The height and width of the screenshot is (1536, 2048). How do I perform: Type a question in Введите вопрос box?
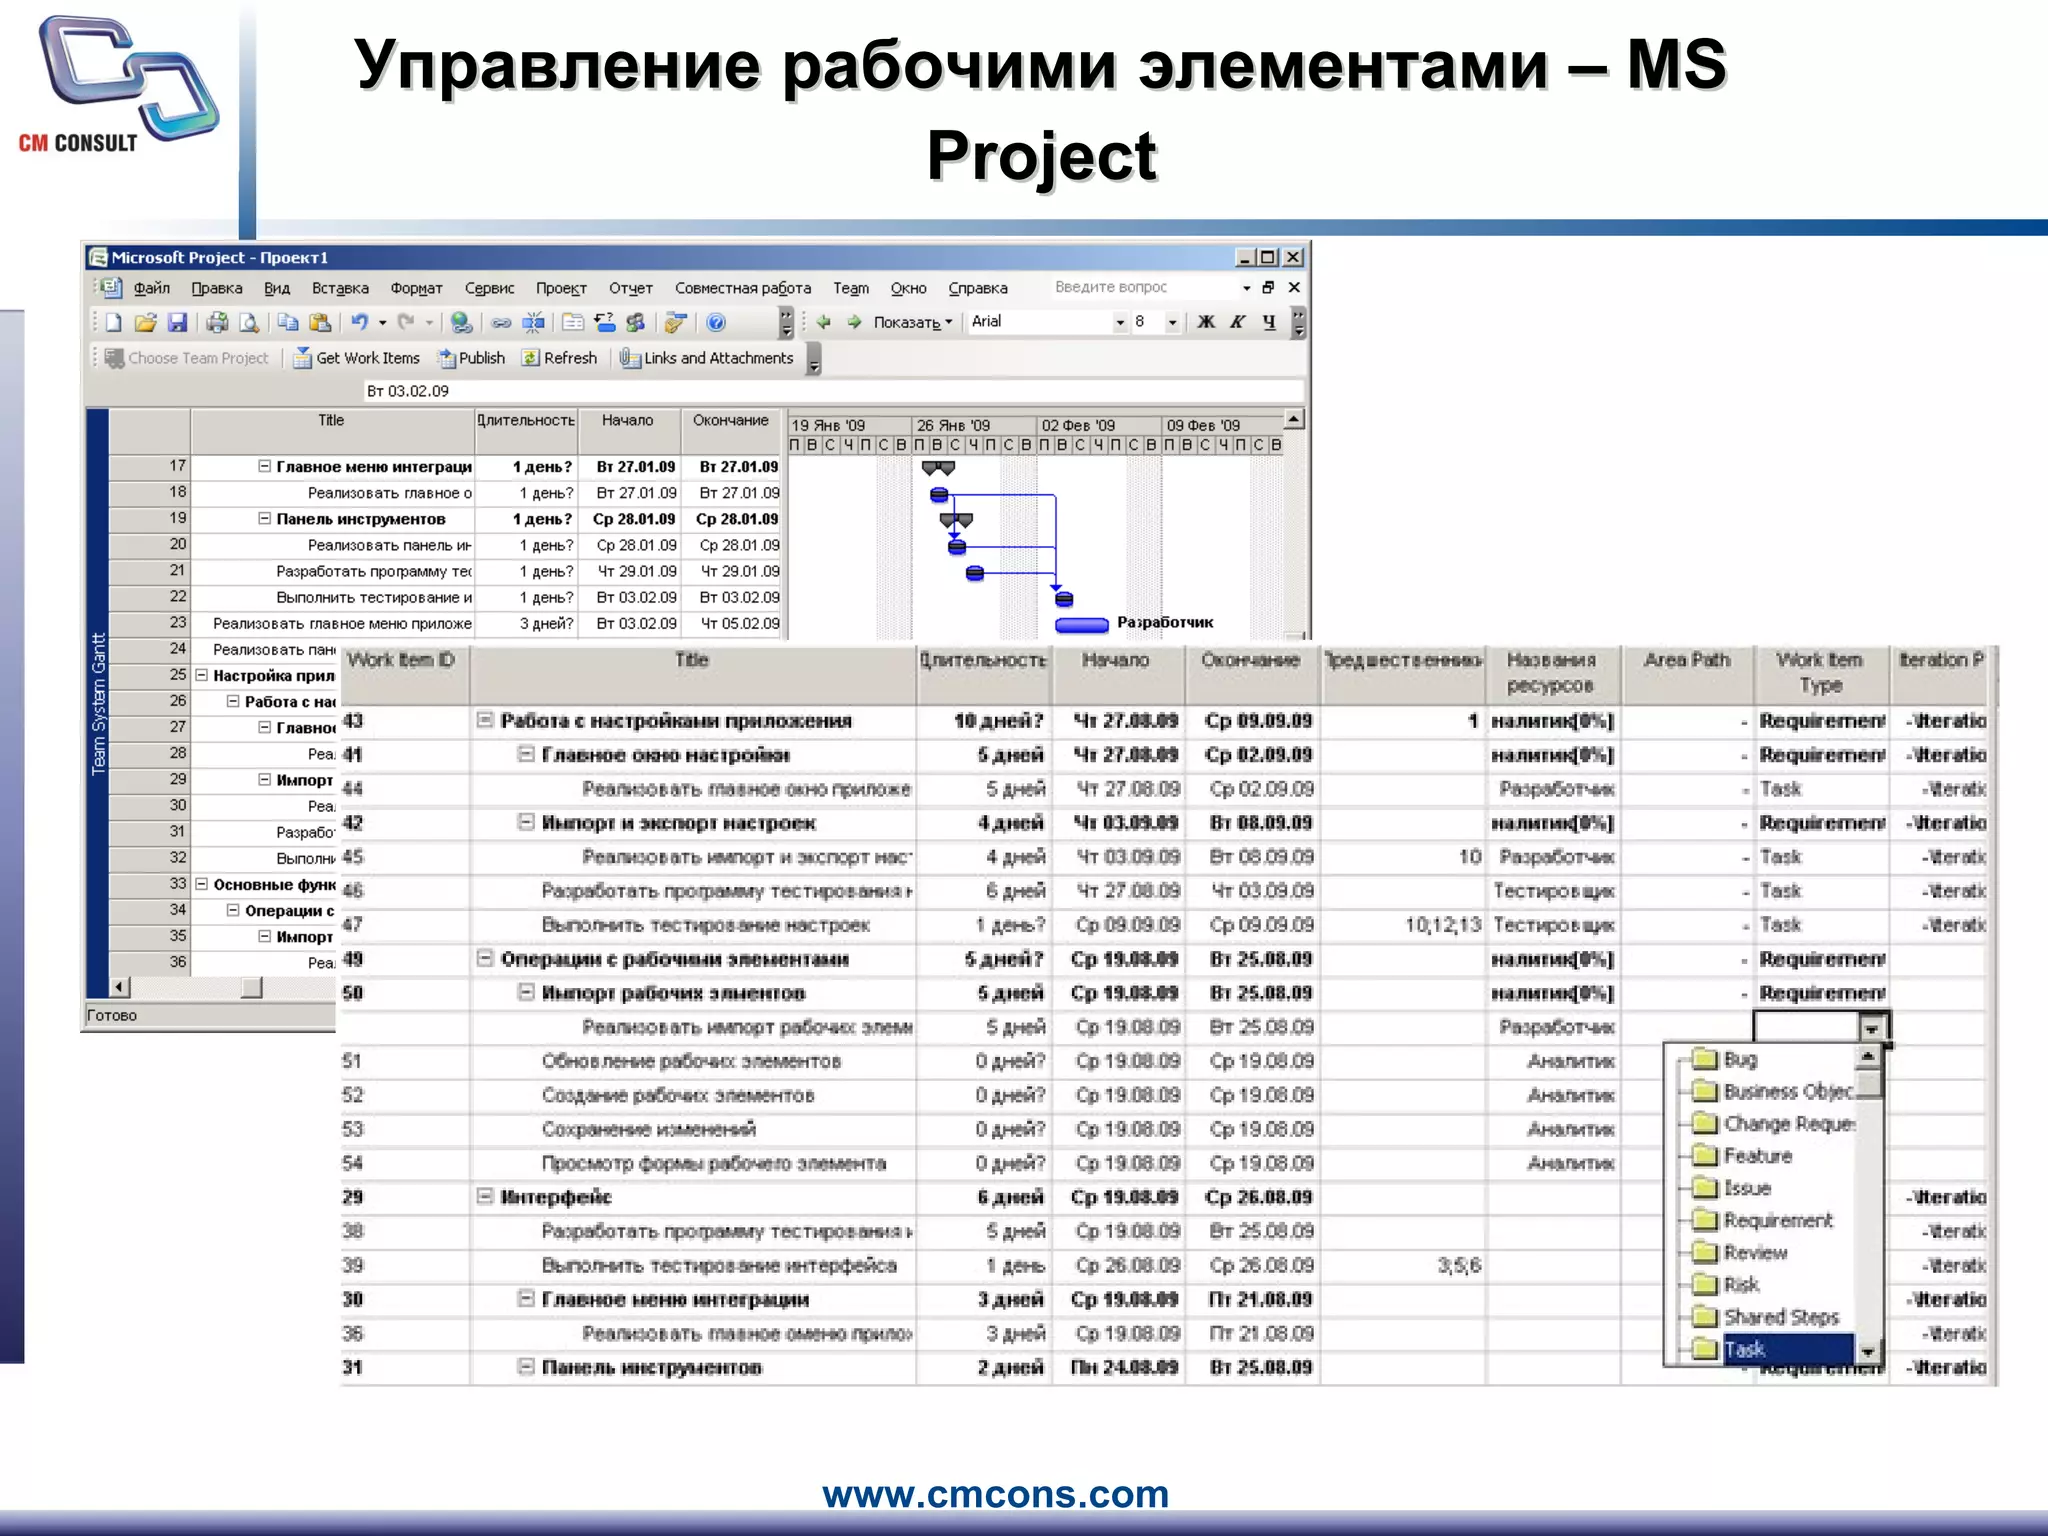[x=1145, y=287]
